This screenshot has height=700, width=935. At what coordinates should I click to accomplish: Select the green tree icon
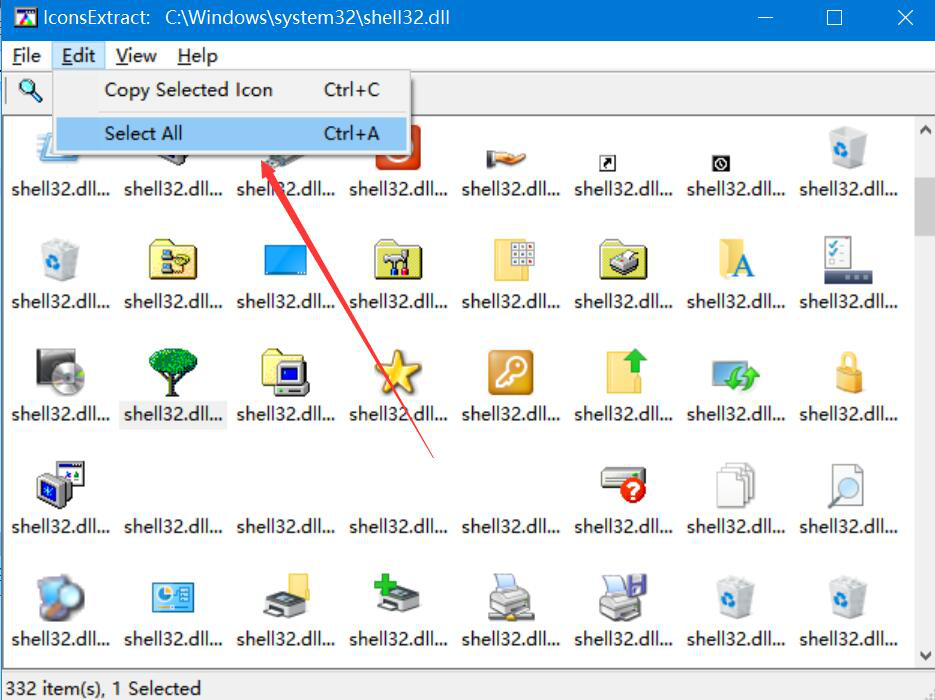point(172,372)
